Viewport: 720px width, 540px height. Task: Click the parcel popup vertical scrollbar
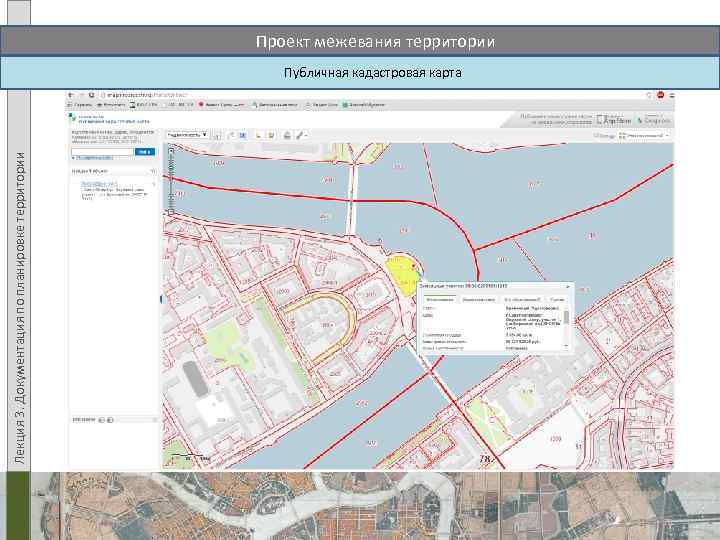pyautogui.click(x=566, y=317)
